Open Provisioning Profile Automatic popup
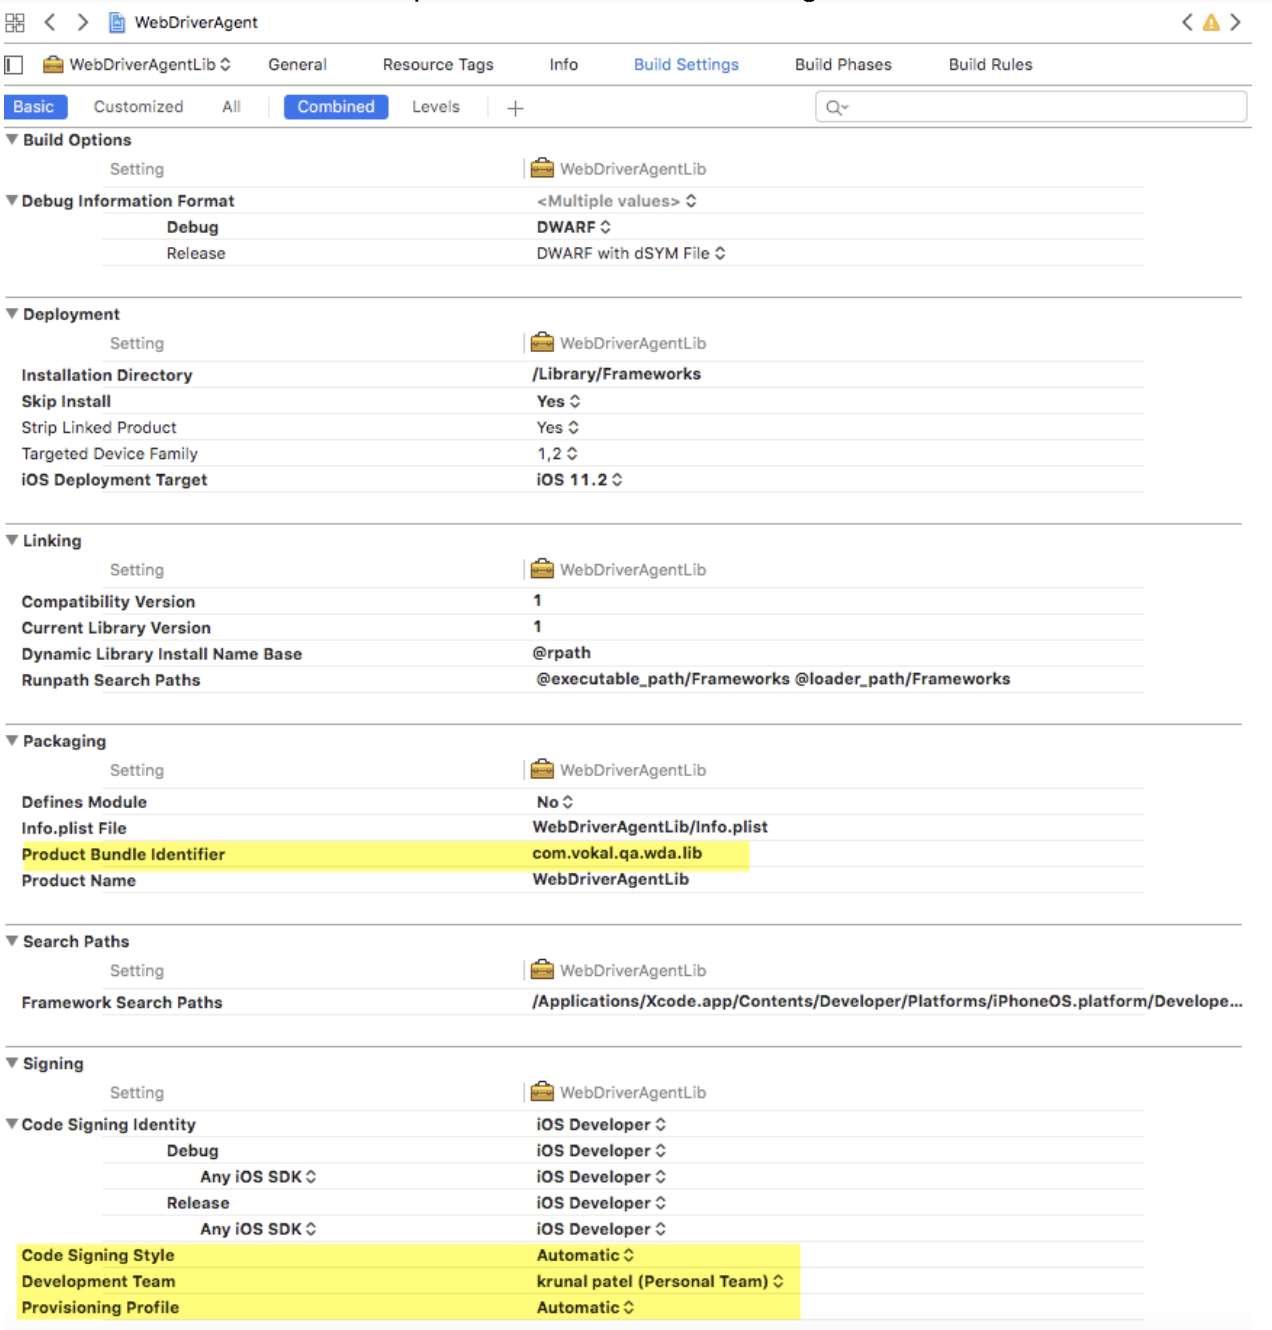 click(585, 1307)
